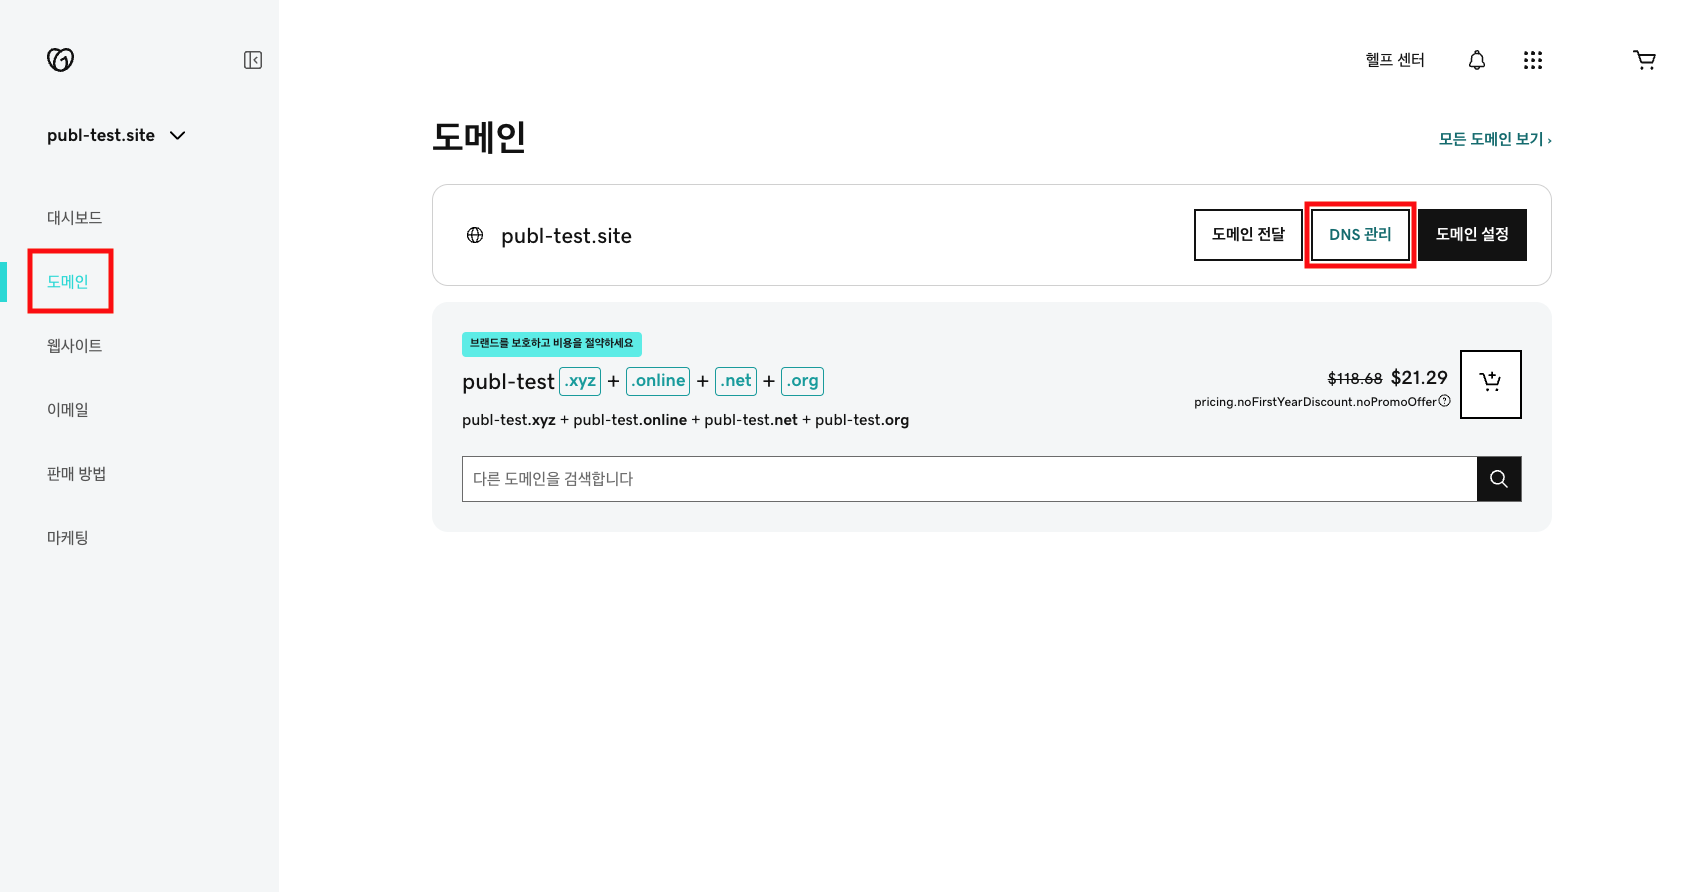Deselect the .org domain extension tag

coord(802,380)
